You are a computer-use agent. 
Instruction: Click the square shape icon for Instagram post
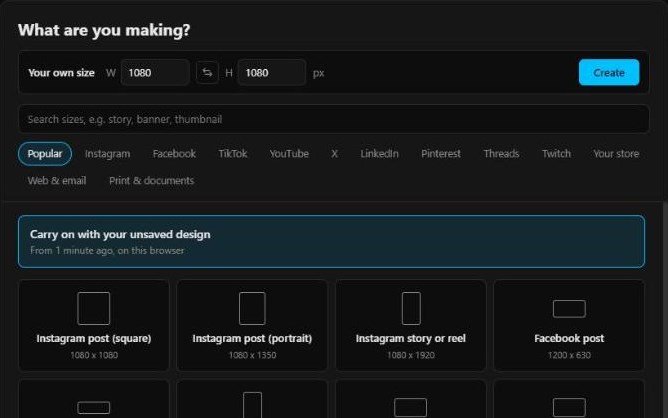[94, 308]
